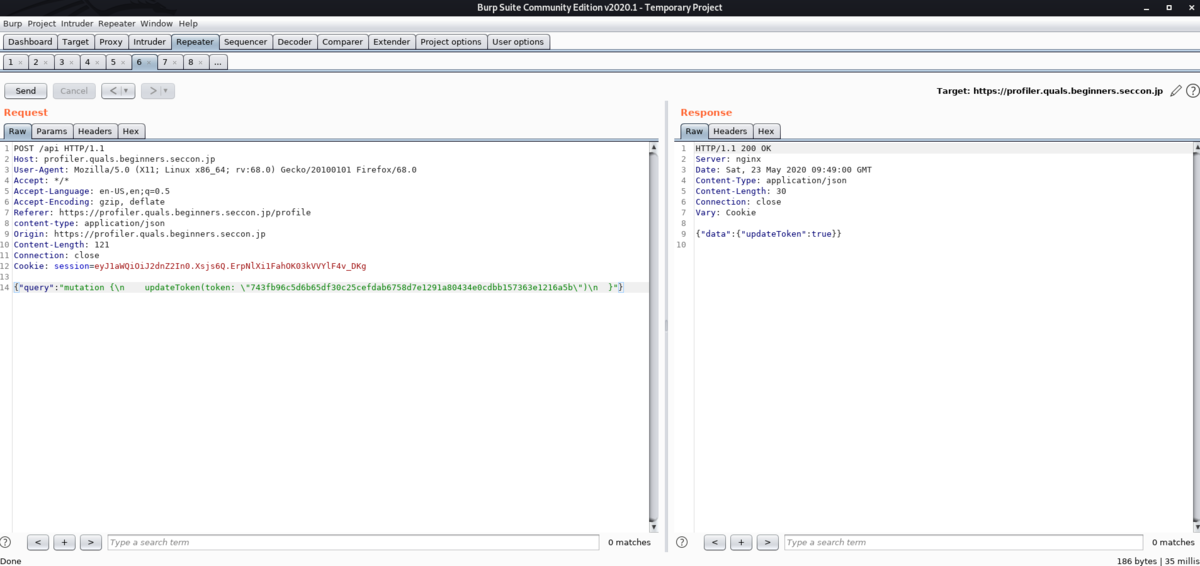Viewport: 1200px width, 566px height.
Task: Go back in request history
Action: (x=112, y=91)
